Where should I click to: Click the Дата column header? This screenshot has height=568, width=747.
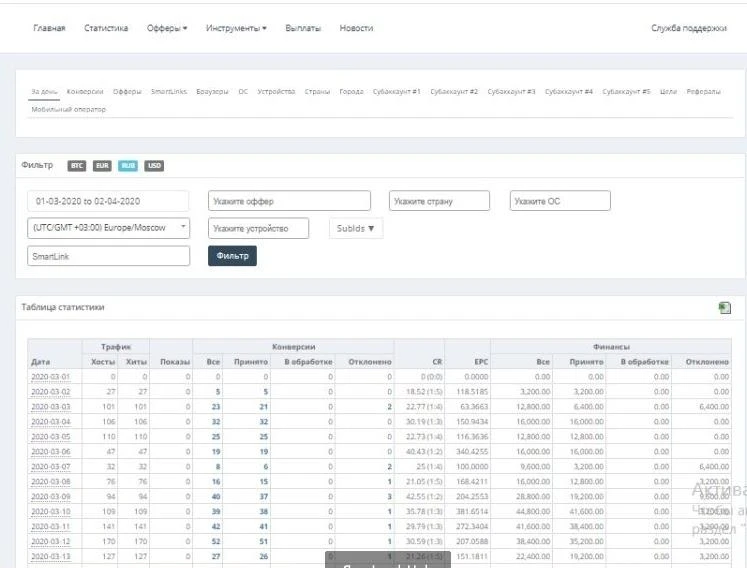40,362
